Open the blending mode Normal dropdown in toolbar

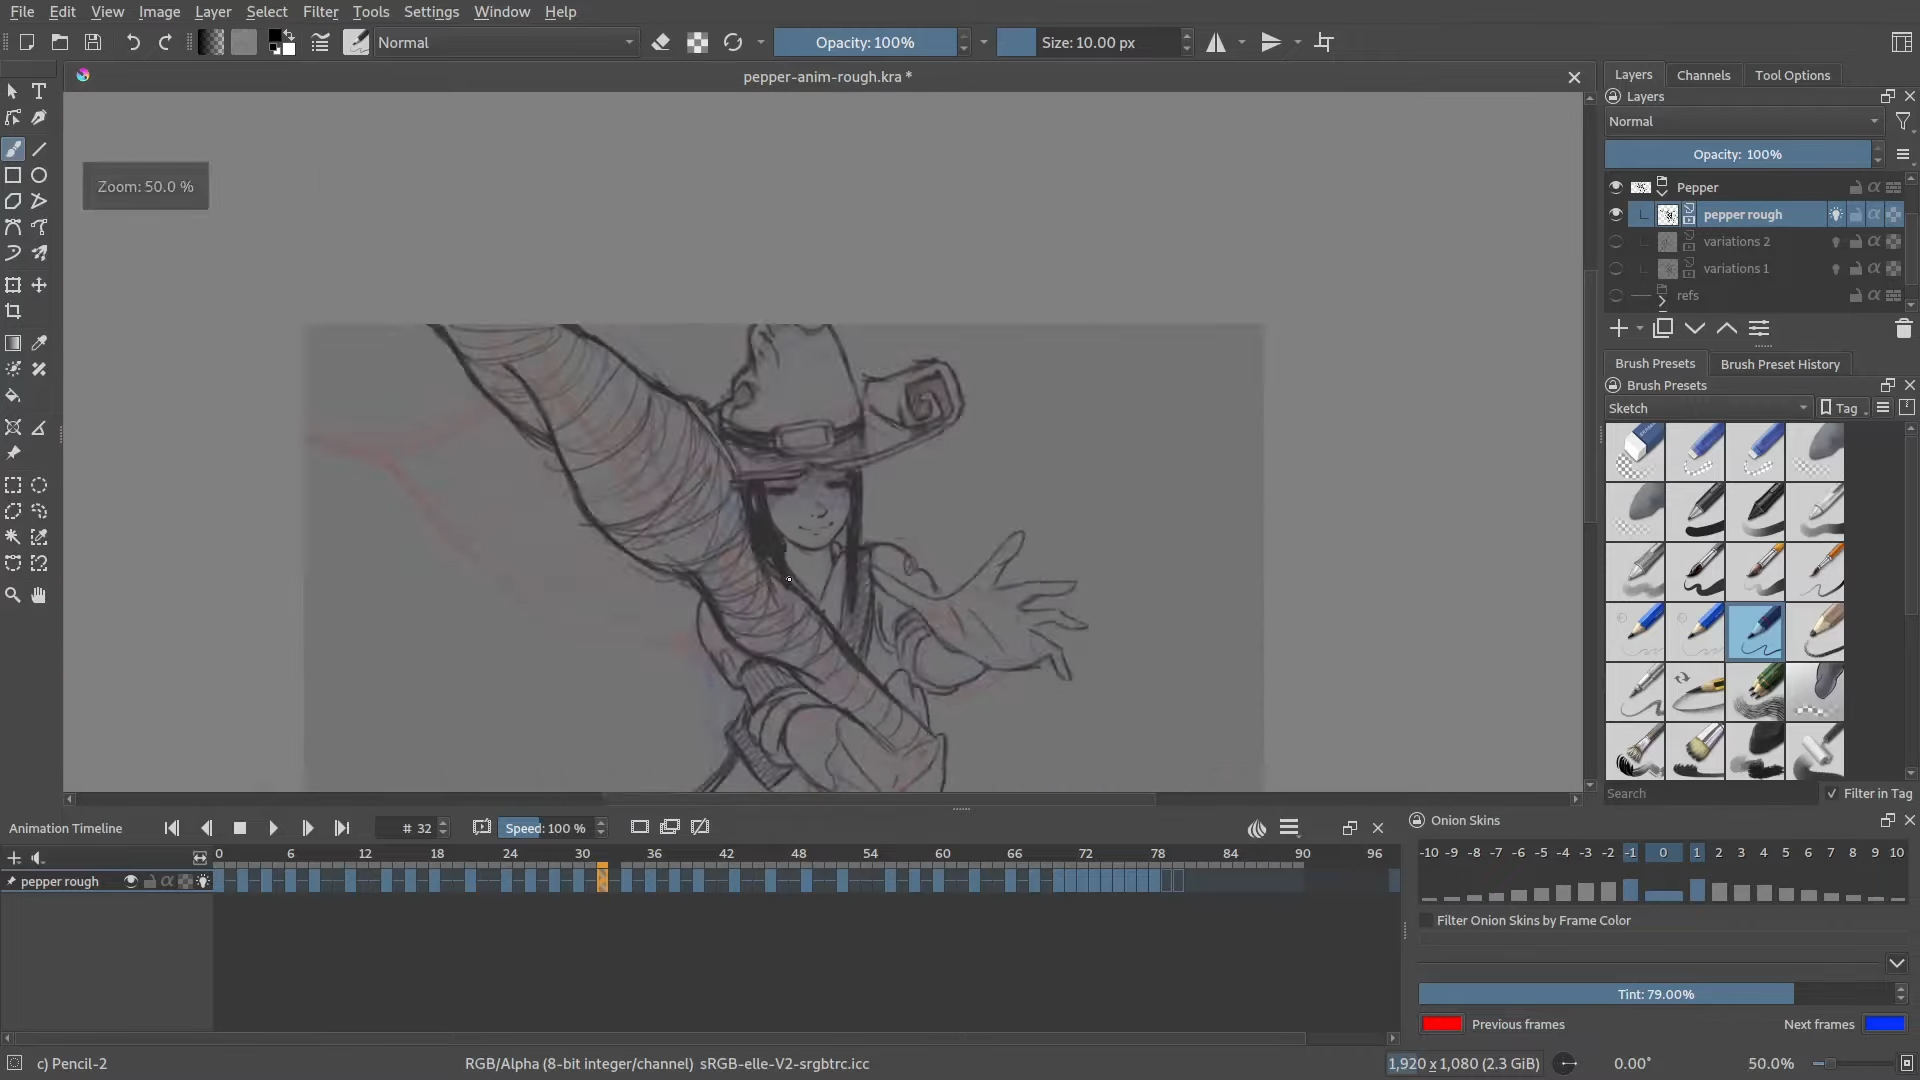pyautogui.click(x=506, y=42)
